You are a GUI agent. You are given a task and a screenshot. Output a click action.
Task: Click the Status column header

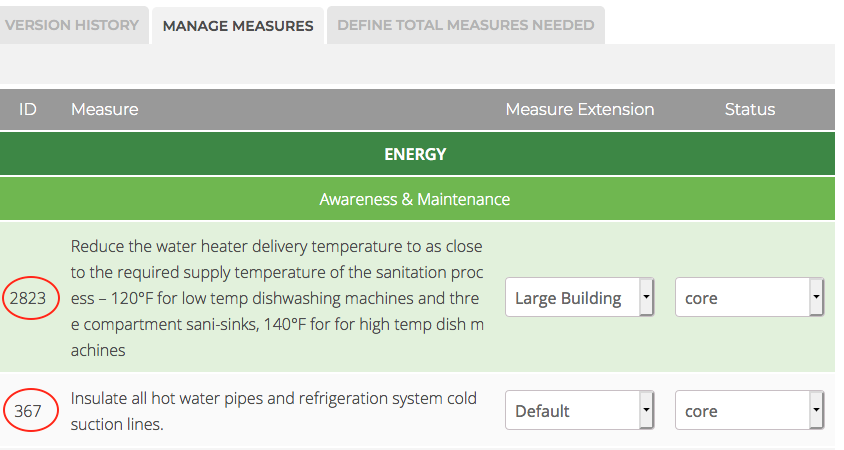tap(750, 109)
